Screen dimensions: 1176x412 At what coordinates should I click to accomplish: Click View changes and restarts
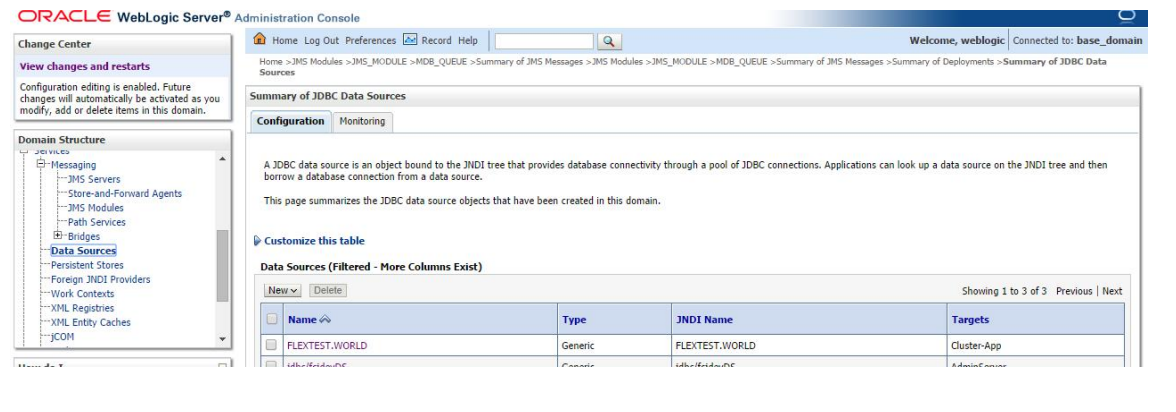point(85,66)
